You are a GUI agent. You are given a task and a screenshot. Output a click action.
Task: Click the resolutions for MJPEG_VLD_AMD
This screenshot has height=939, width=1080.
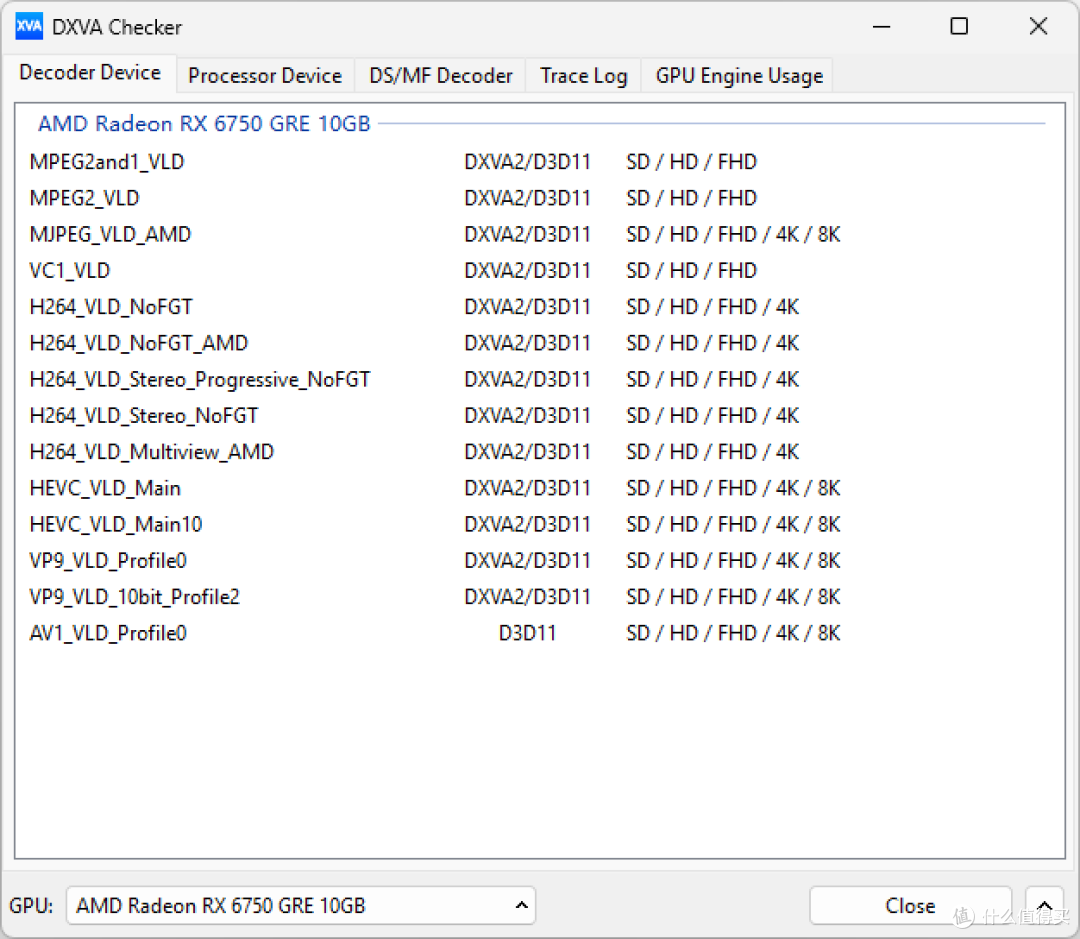733,234
